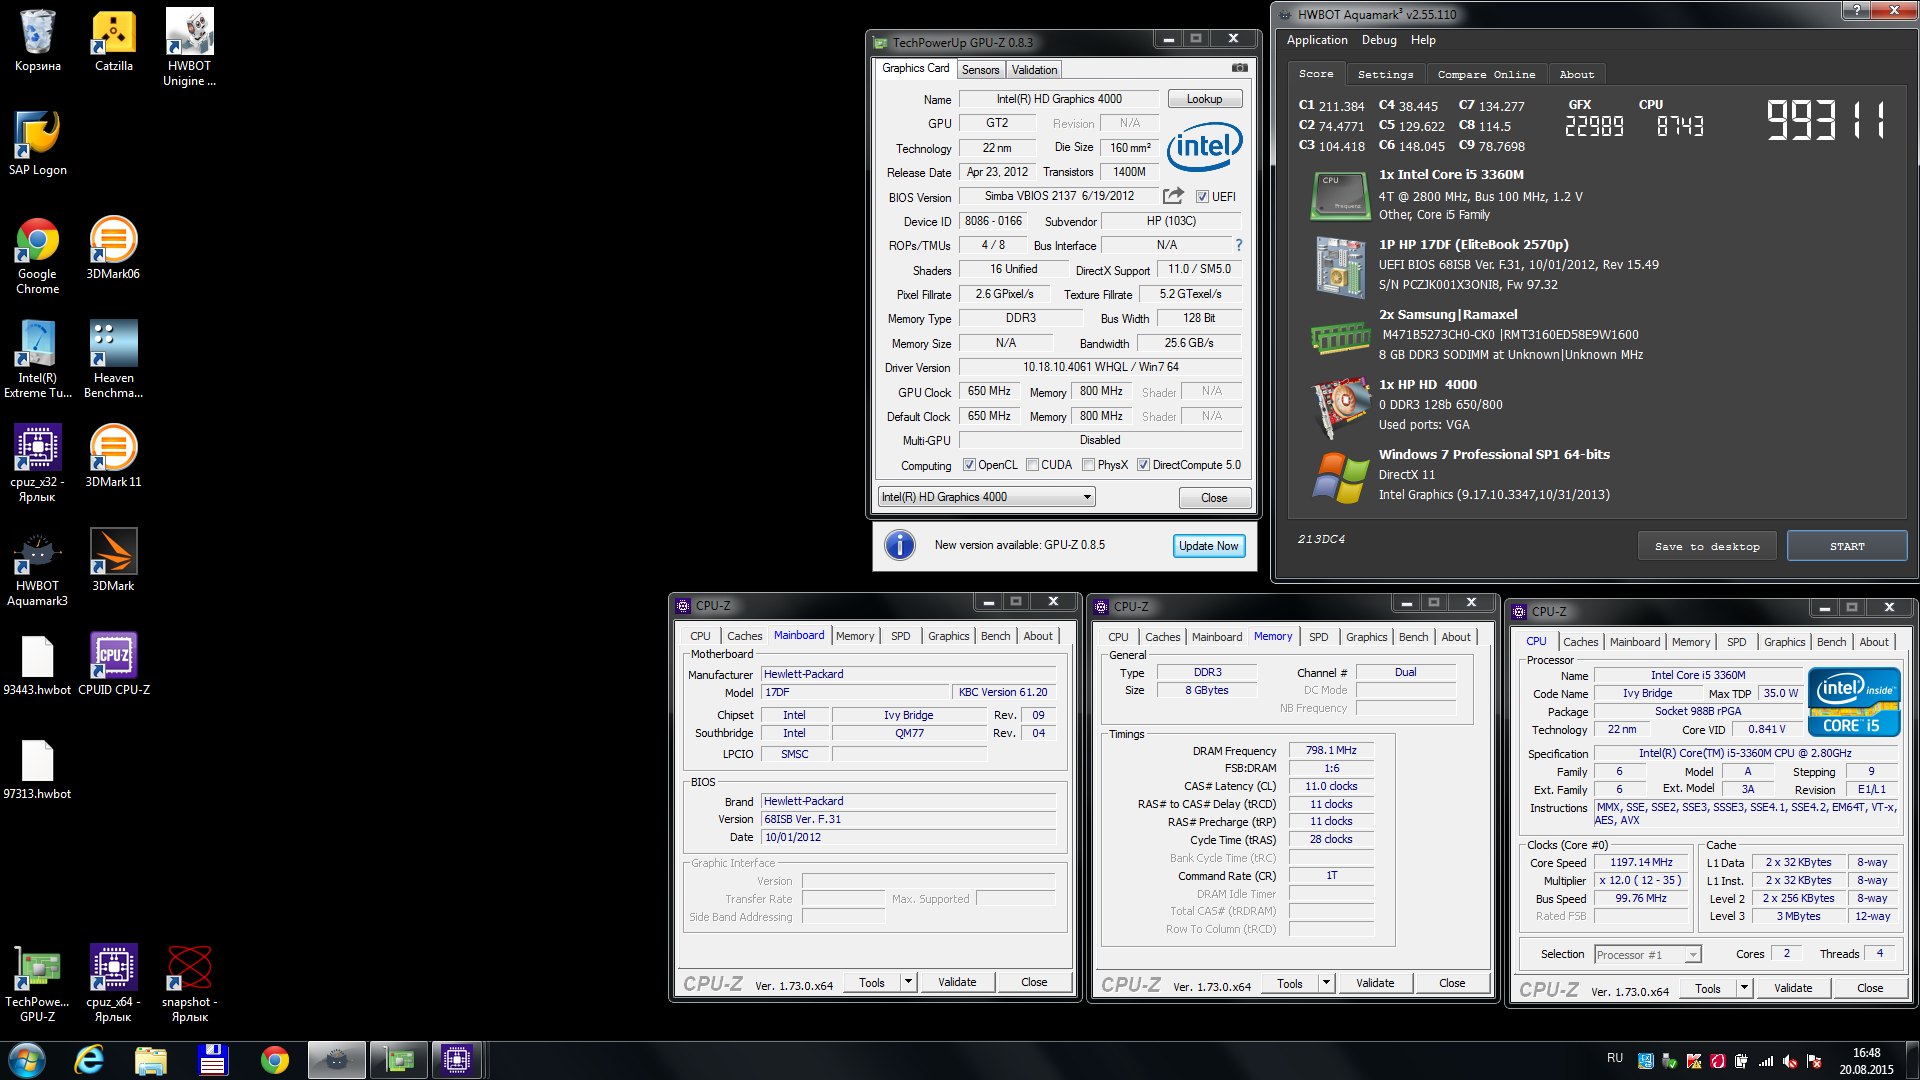
Task: Open Intel Extreme Tuning shortcut
Action: (37, 359)
